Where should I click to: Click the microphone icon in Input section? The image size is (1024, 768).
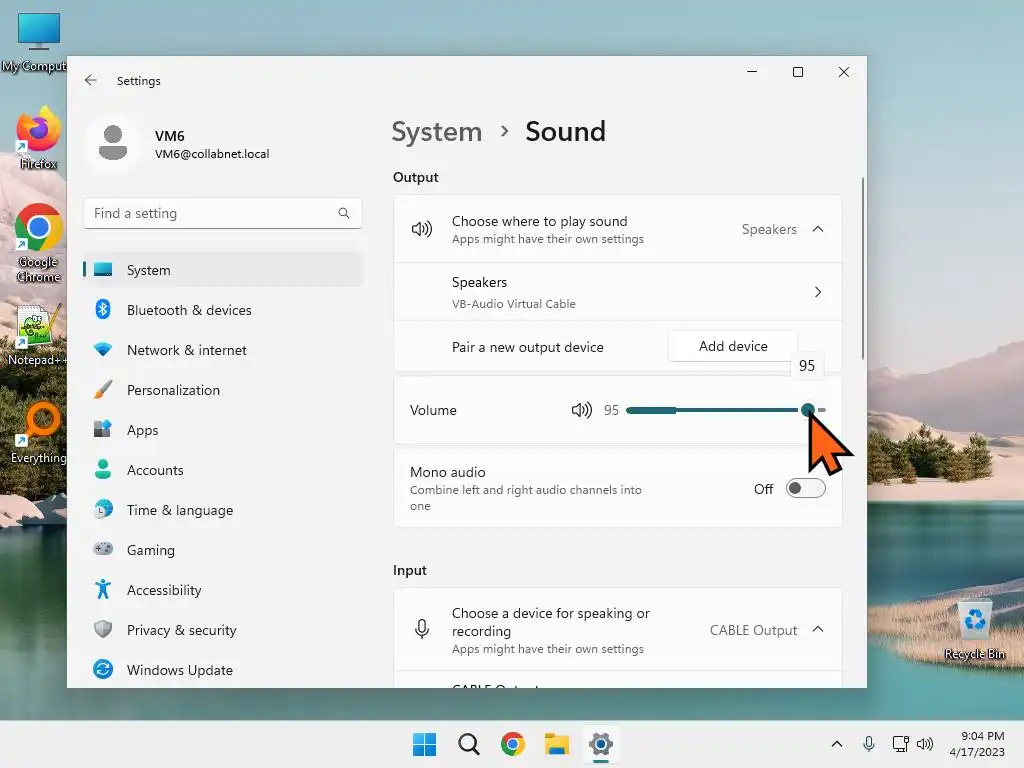click(422, 629)
